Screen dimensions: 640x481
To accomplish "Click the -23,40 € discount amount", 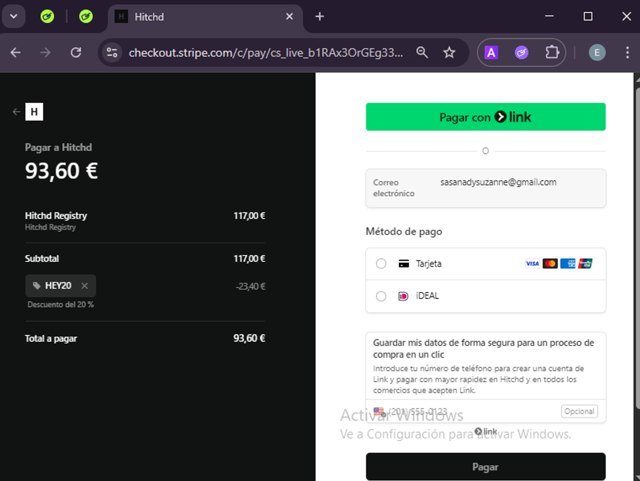I will pos(251,286).
